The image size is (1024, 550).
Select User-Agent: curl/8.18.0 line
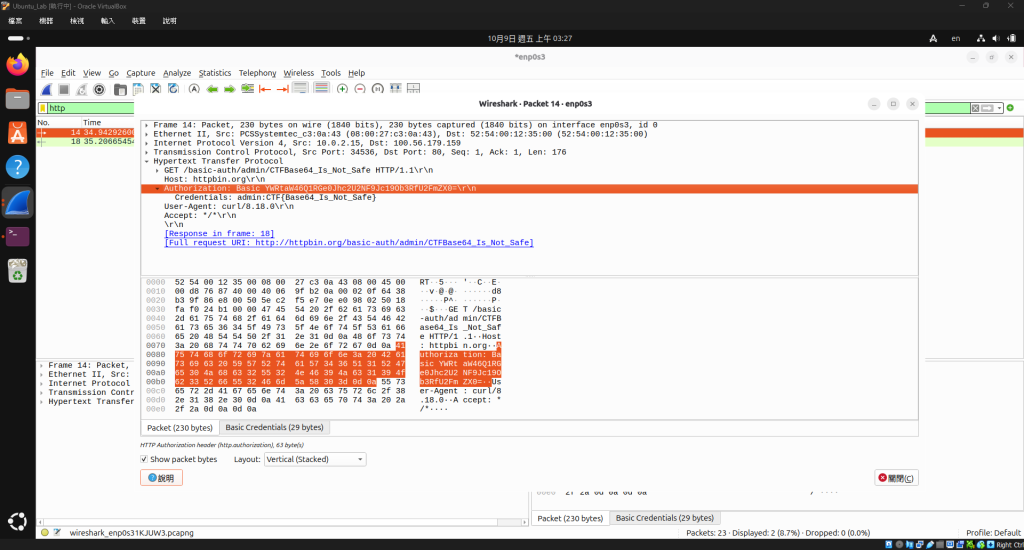(x=229, y=206)
